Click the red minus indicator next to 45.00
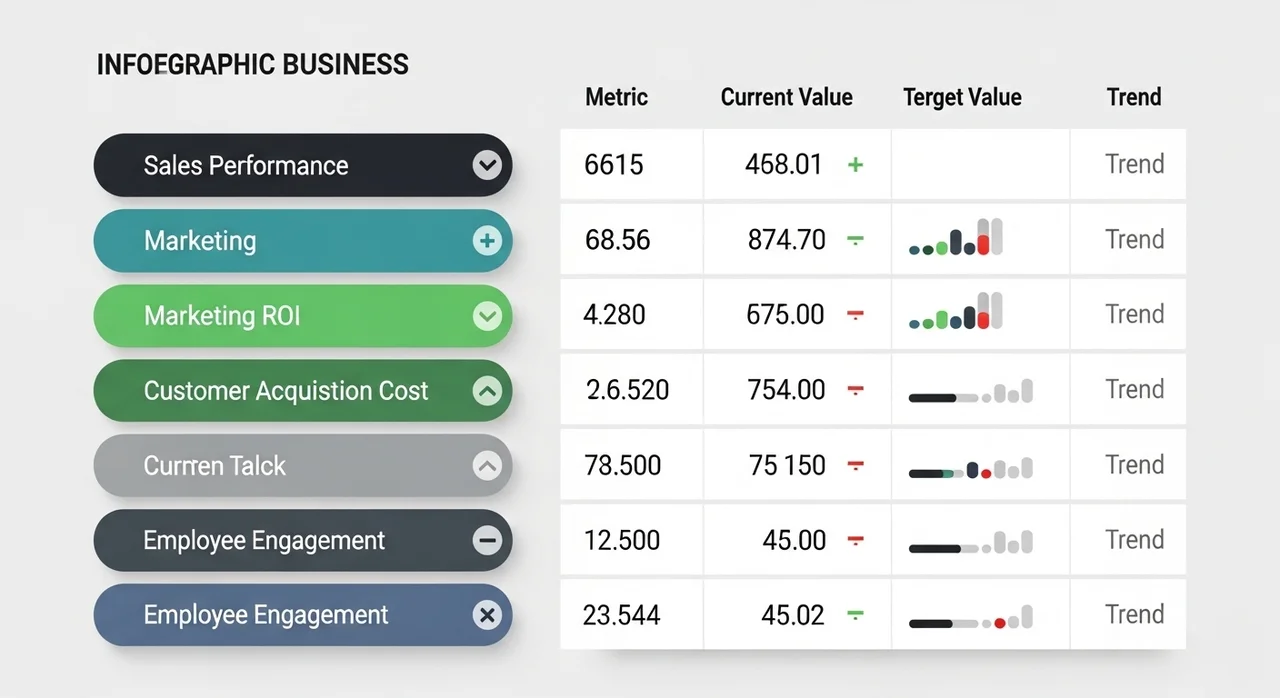 pos(855,541)
